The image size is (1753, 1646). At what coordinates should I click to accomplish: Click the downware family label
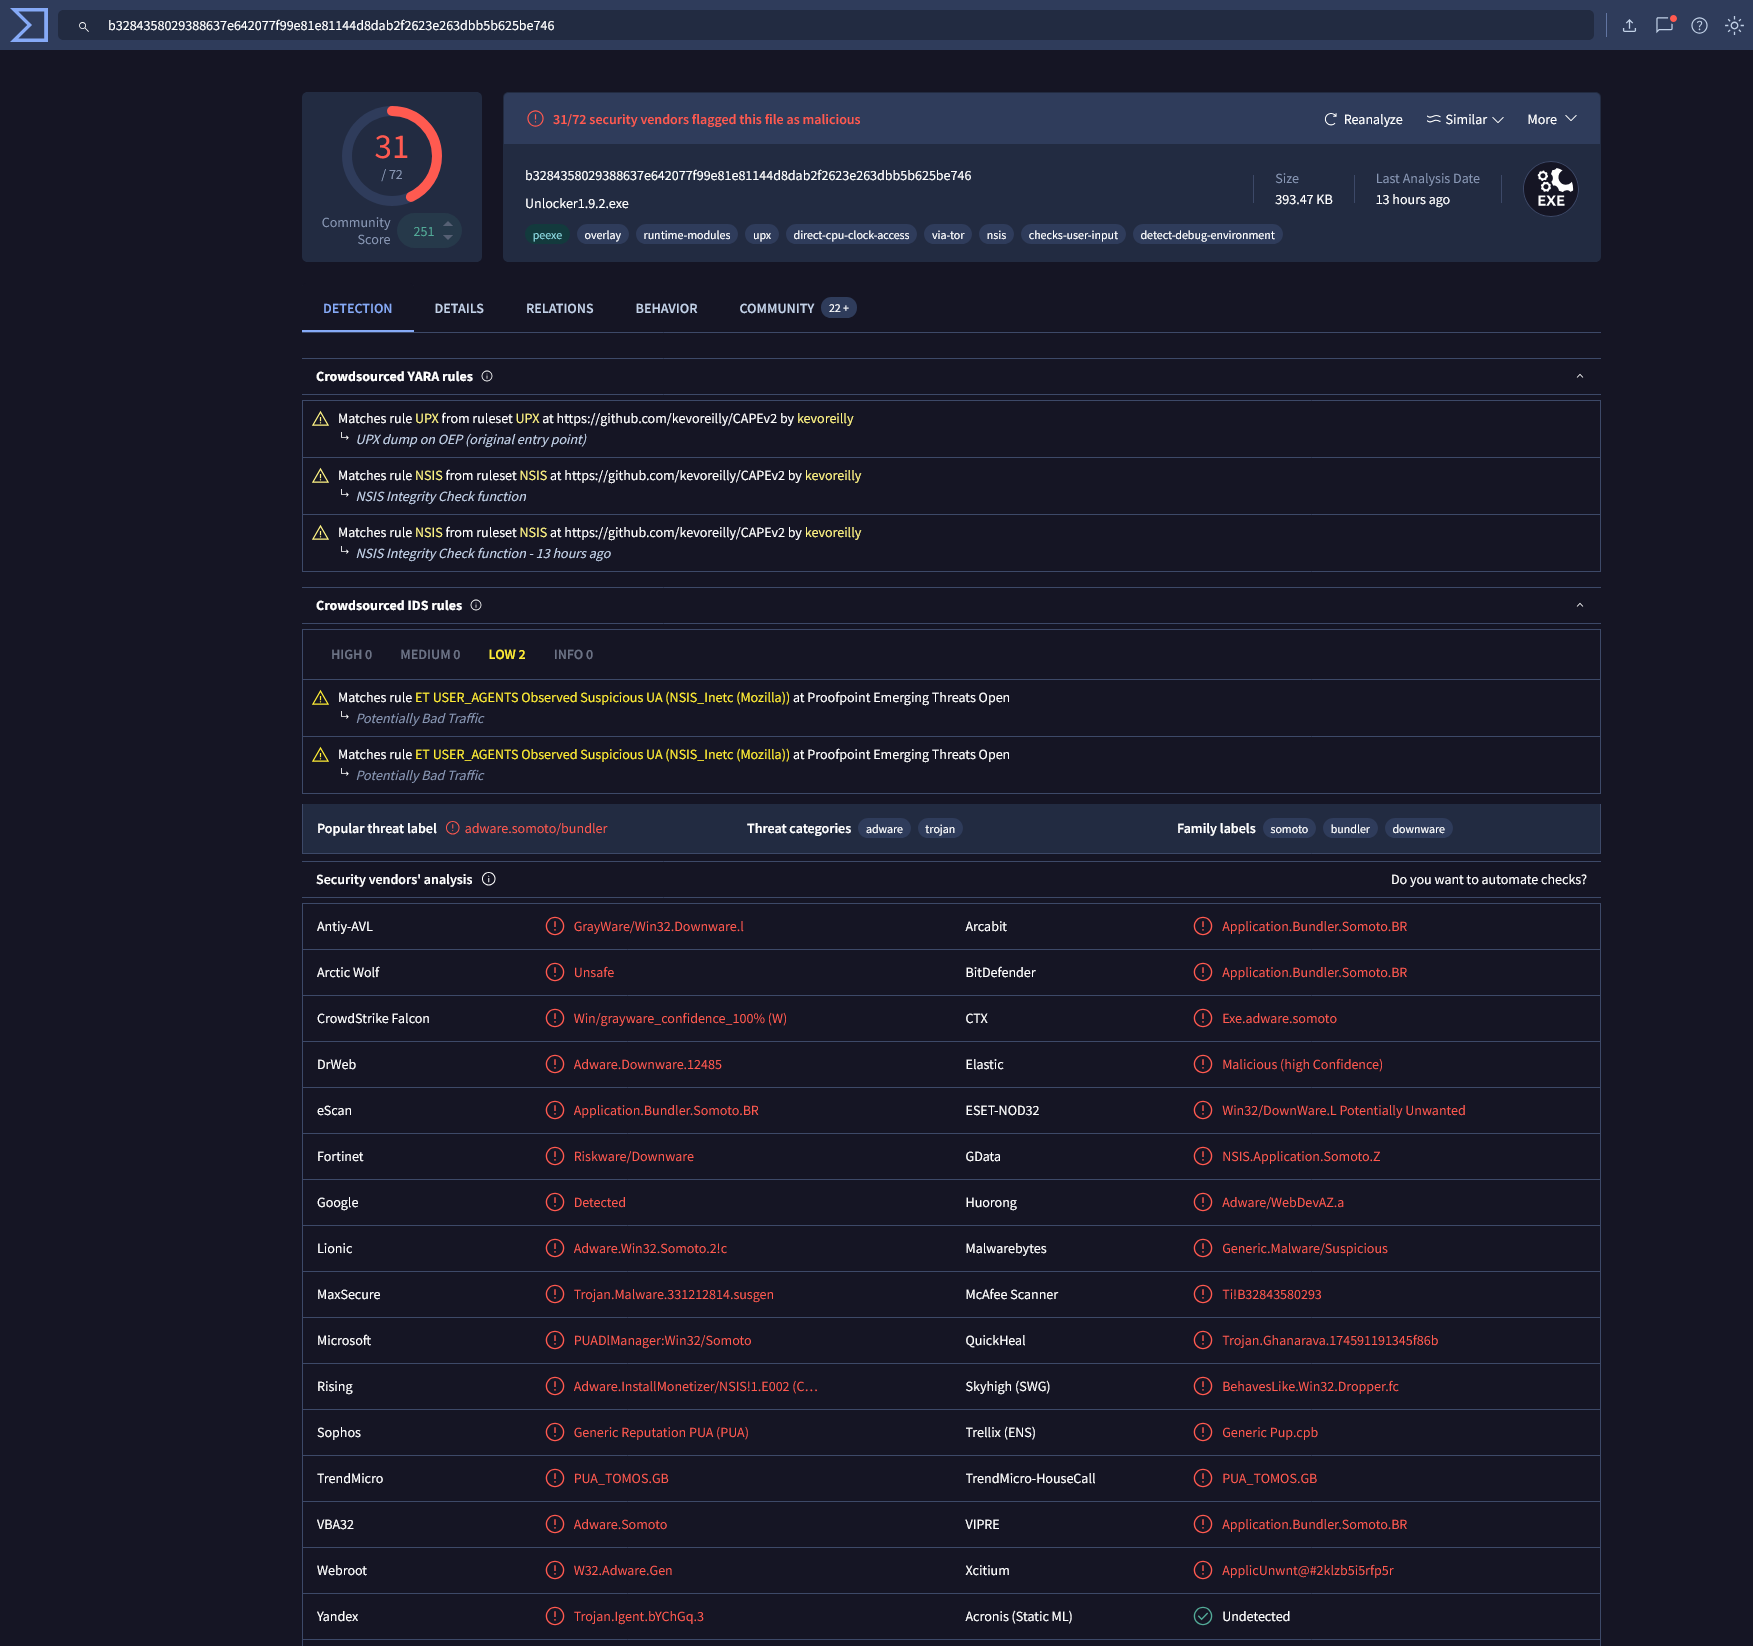coord(1418,829)
